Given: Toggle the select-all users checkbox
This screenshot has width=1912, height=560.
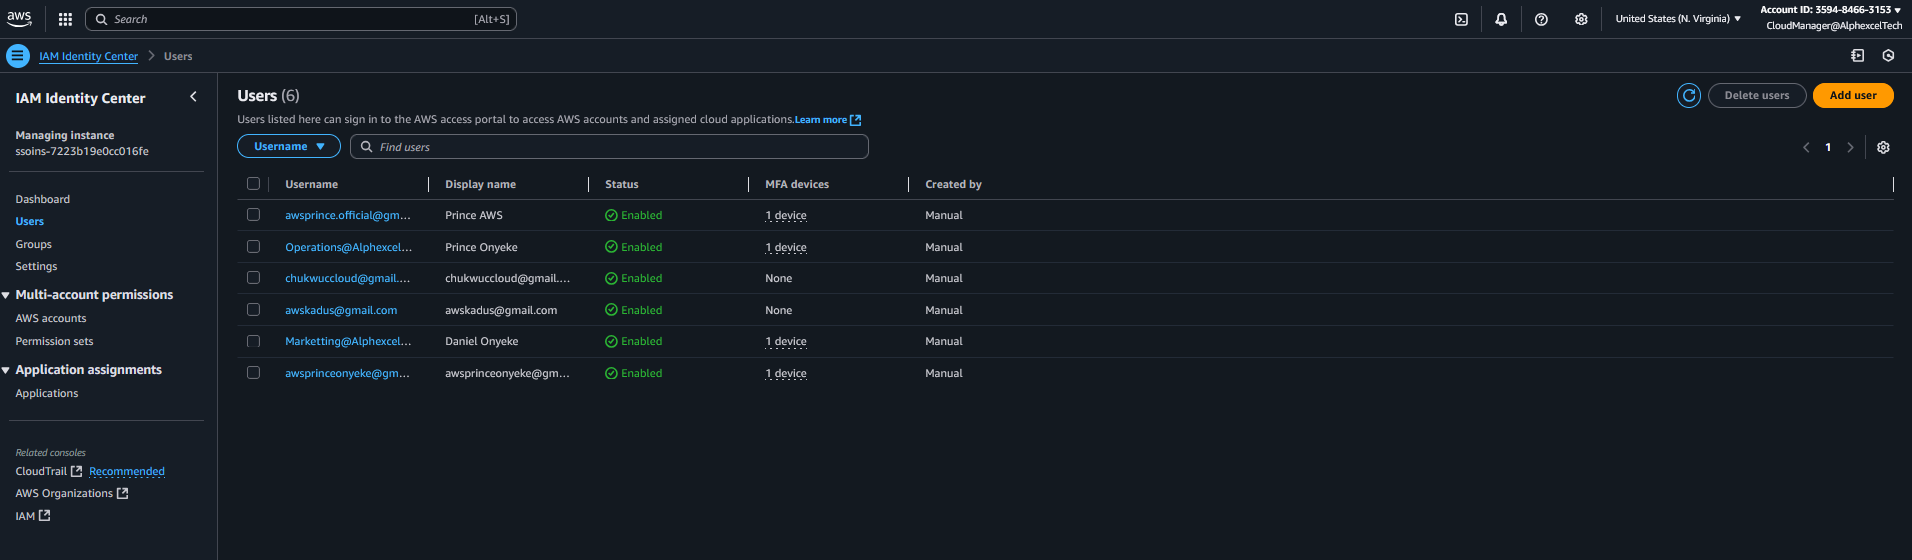Looking at the screenshot, I should pyautogui.click(x=253, y=184).
